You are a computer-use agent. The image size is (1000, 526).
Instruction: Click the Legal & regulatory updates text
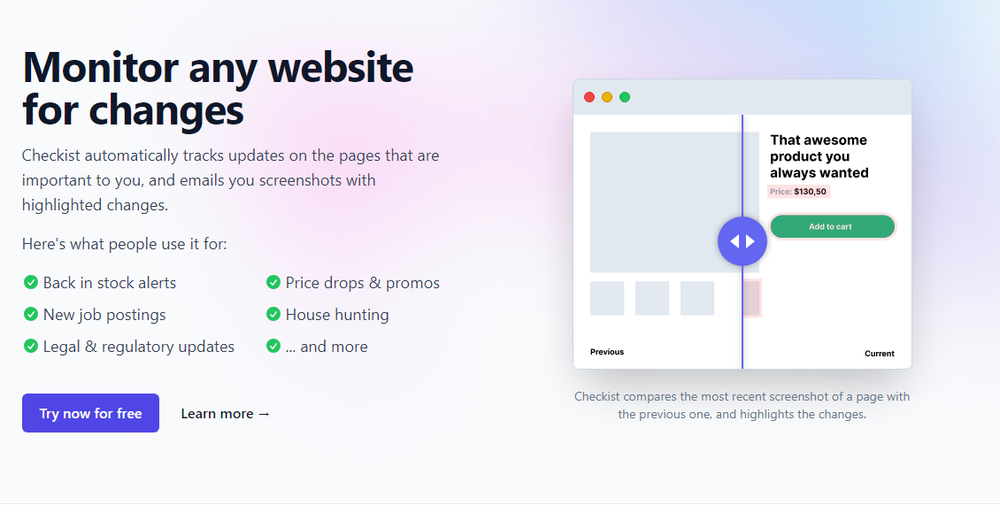click(138, 347)
